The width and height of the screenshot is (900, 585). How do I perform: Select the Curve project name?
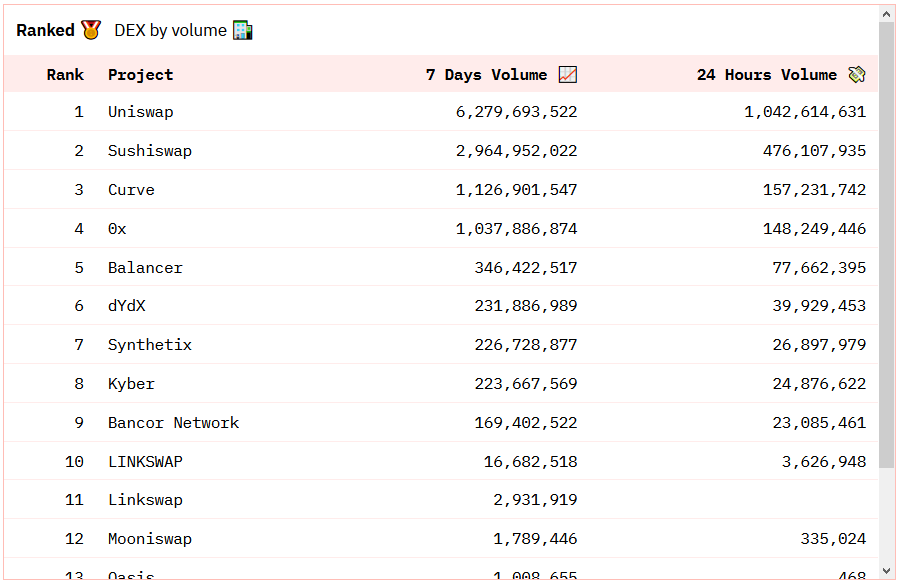(131, 190)
